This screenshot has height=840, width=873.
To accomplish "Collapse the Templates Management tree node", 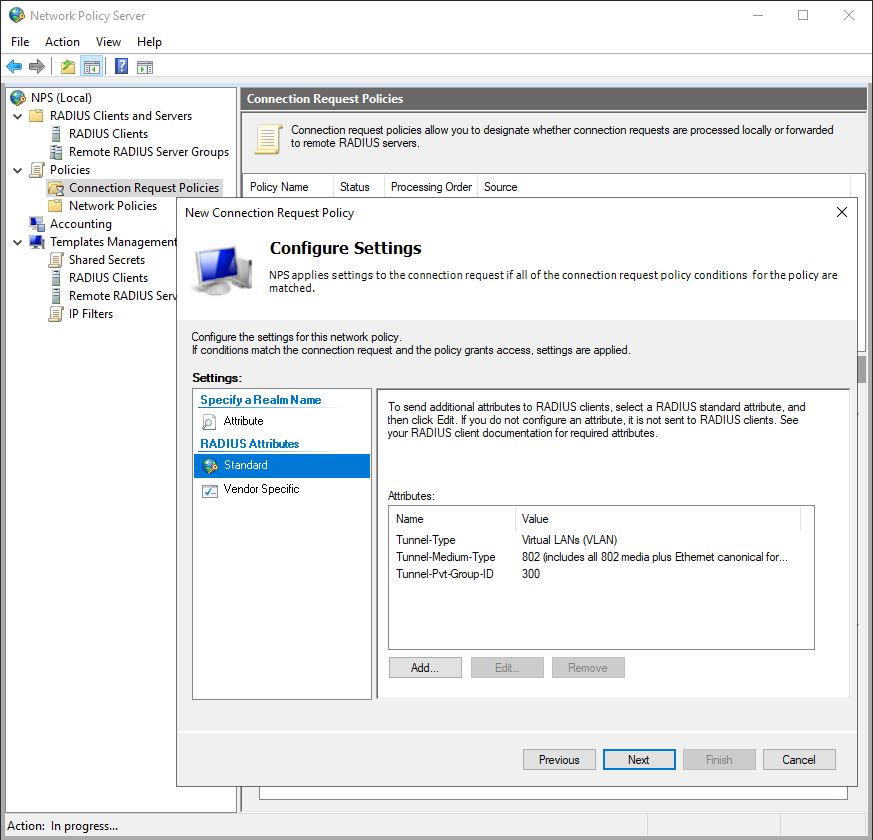I will point(18,242).
